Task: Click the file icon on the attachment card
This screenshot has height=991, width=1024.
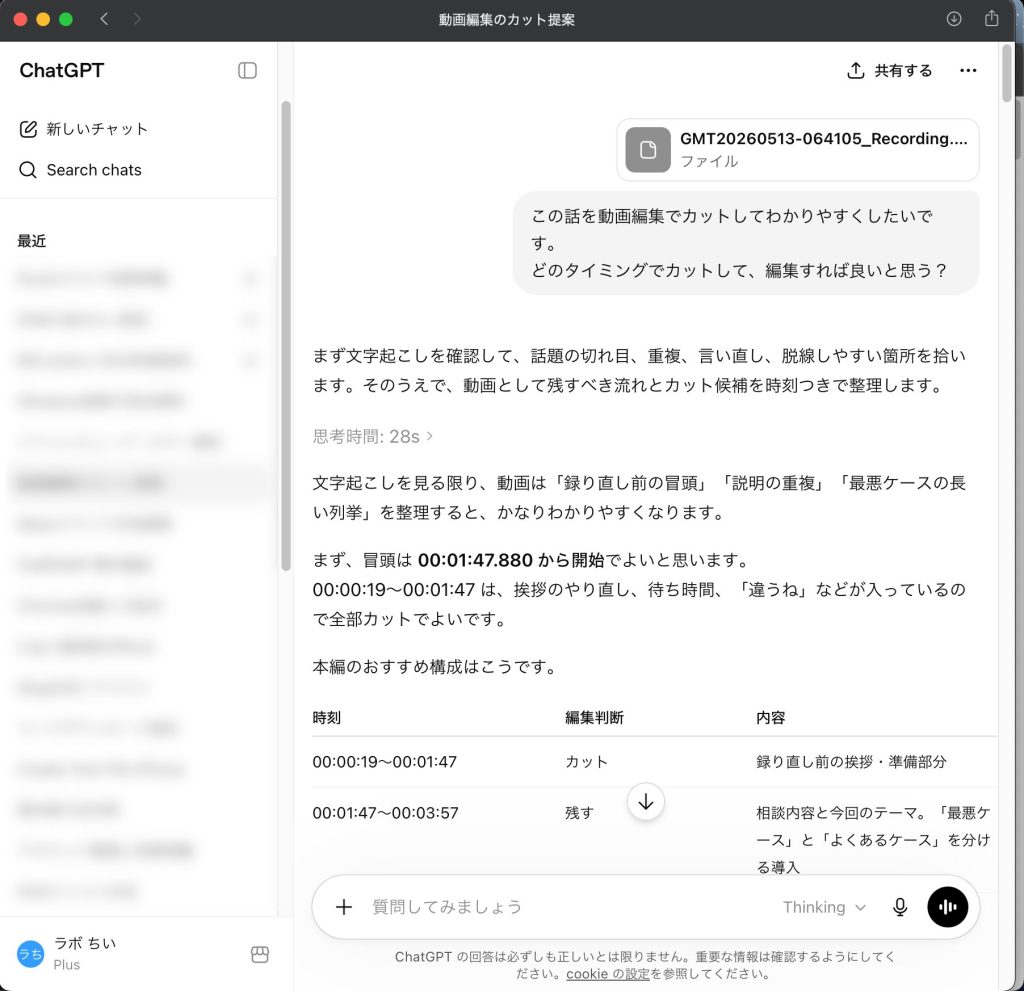Action: 648,150
